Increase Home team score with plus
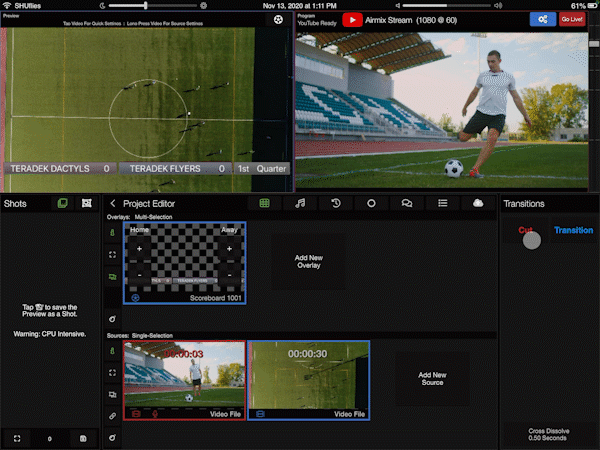Screen dimensions: 600x450 (x=139, y=249)
